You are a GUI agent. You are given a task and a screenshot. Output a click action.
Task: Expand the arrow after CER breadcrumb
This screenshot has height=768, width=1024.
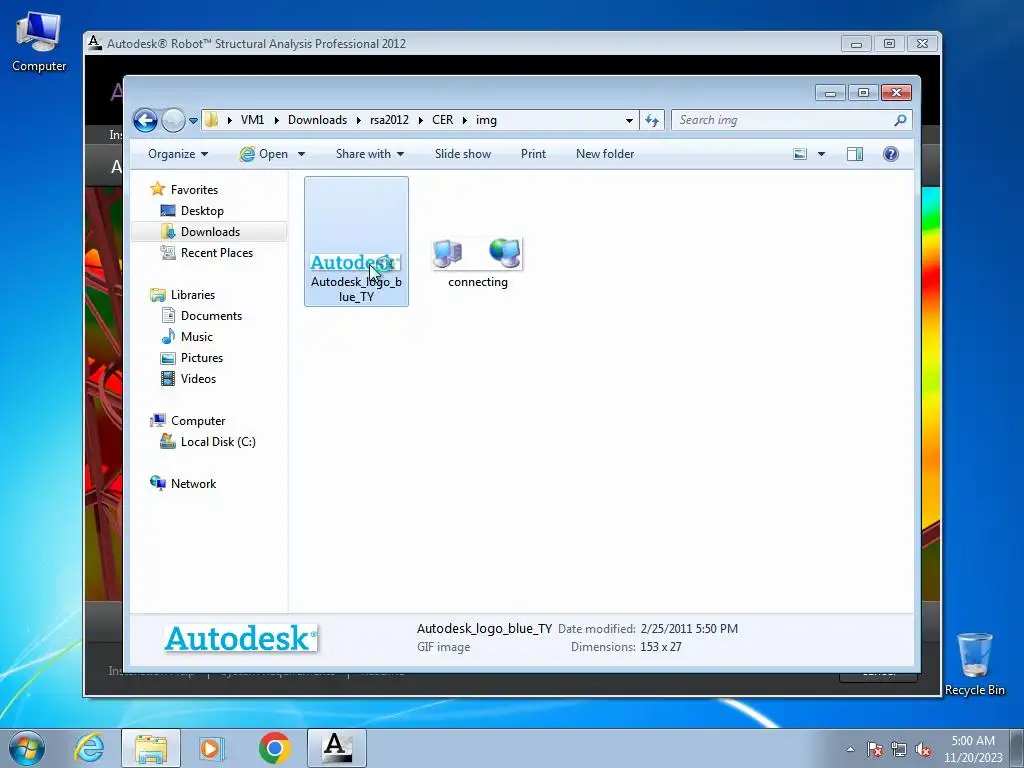tap(464, 120)
